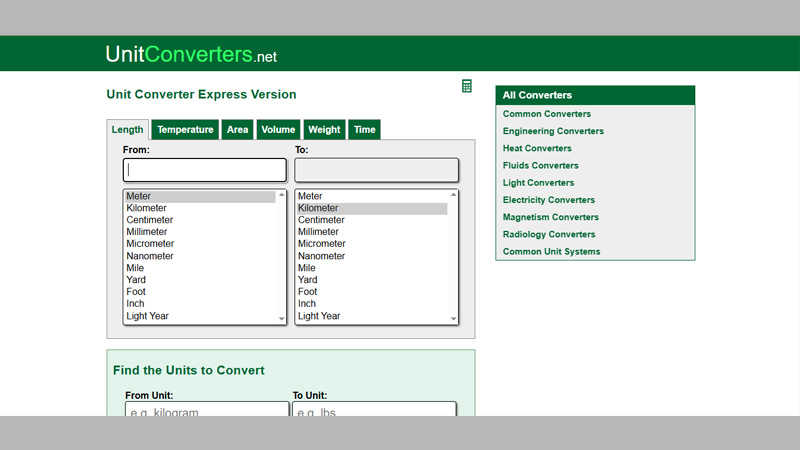Viewport: 800px width, 450px height.
Task: Go to Heat Converters
Action: 537,148
